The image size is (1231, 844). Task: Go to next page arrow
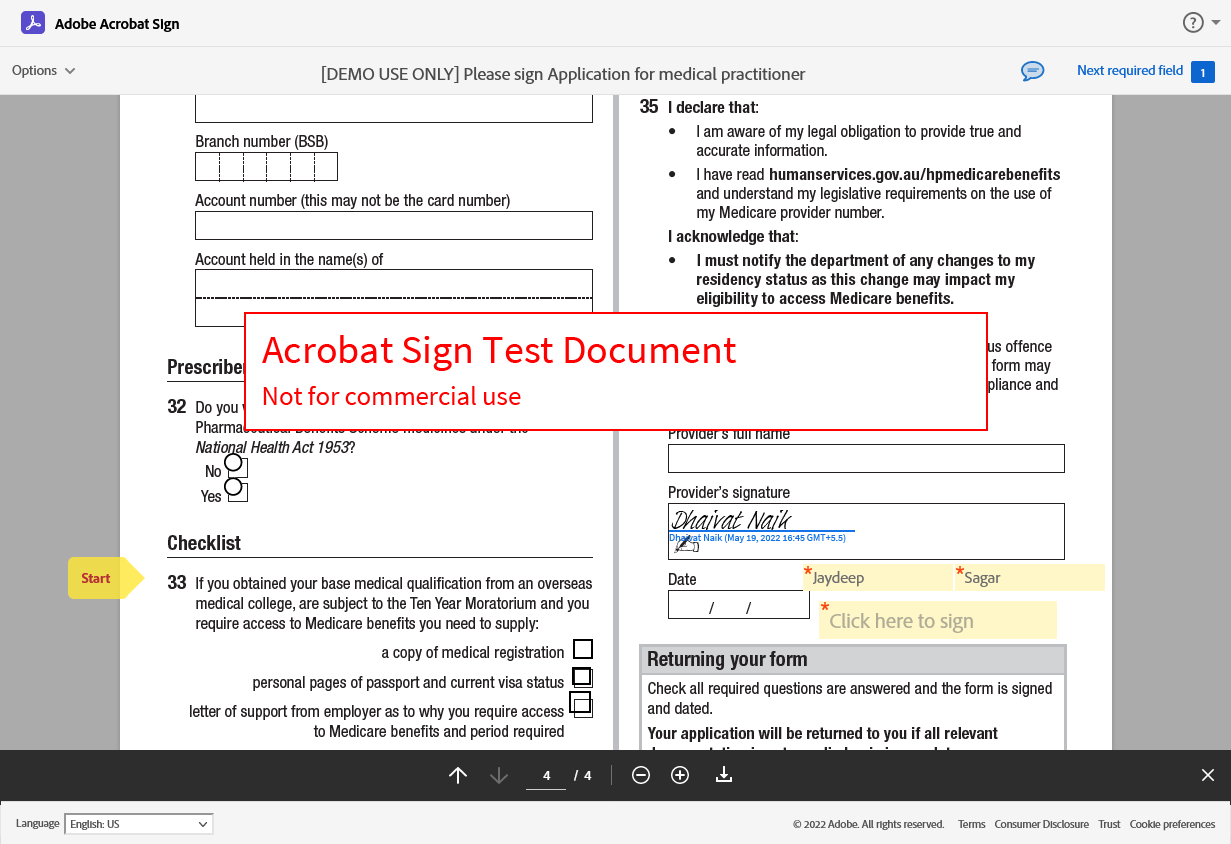coord(499,775)
